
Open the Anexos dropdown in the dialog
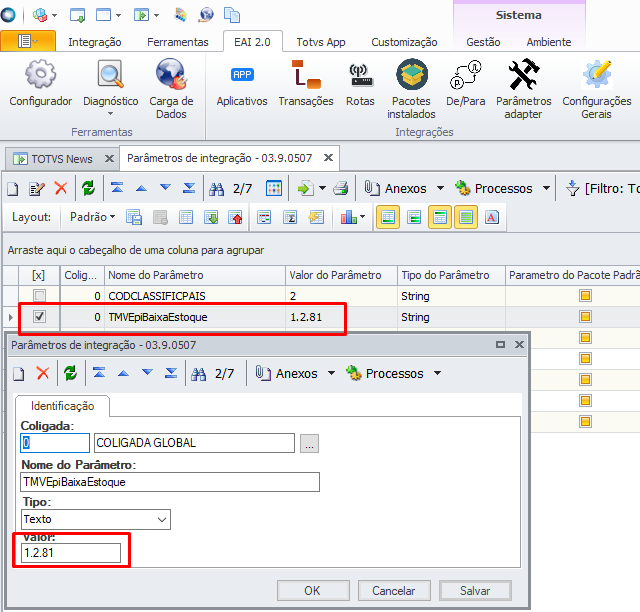[331, 373]
